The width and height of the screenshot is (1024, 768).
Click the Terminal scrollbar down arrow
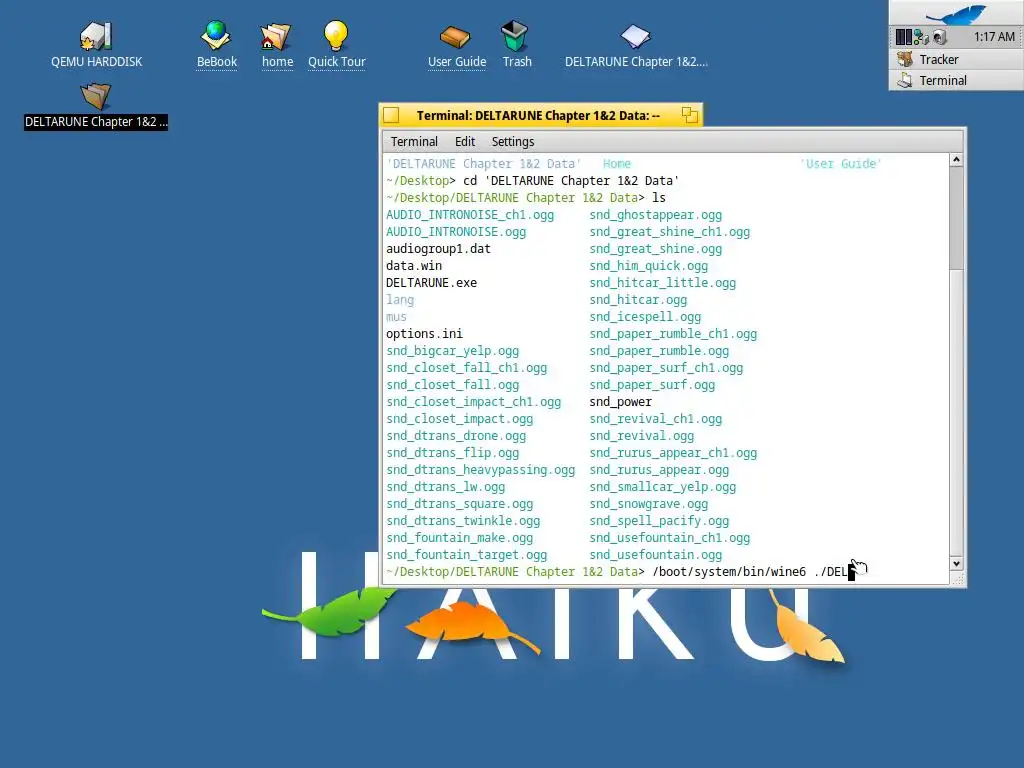point(956,564)
